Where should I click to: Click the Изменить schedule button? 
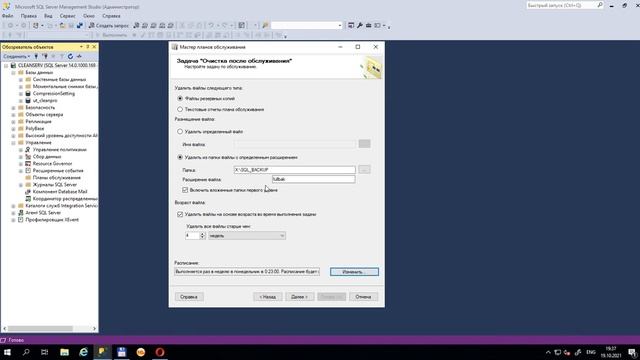coord(354,272)
